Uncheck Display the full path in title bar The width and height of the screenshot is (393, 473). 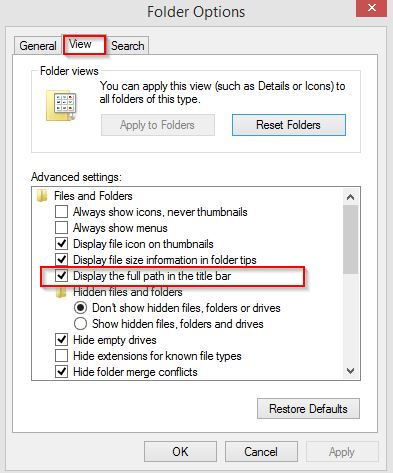(x=61, y=276)
